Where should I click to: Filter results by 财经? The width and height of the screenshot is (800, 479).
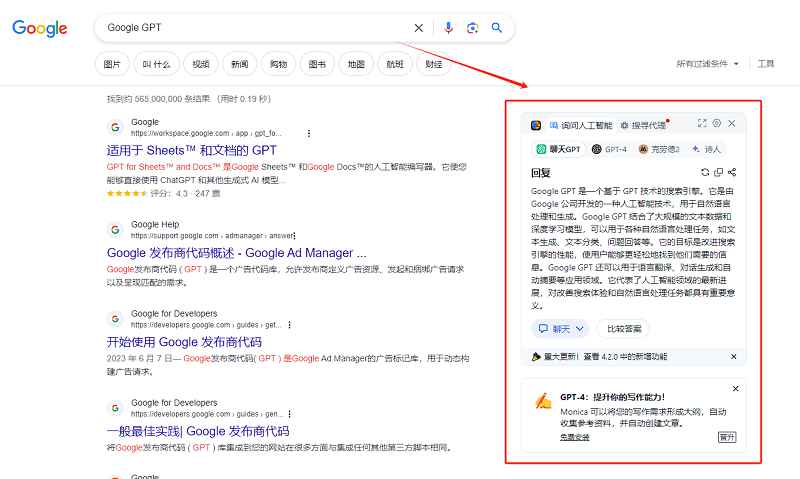(x=434, y=64)
